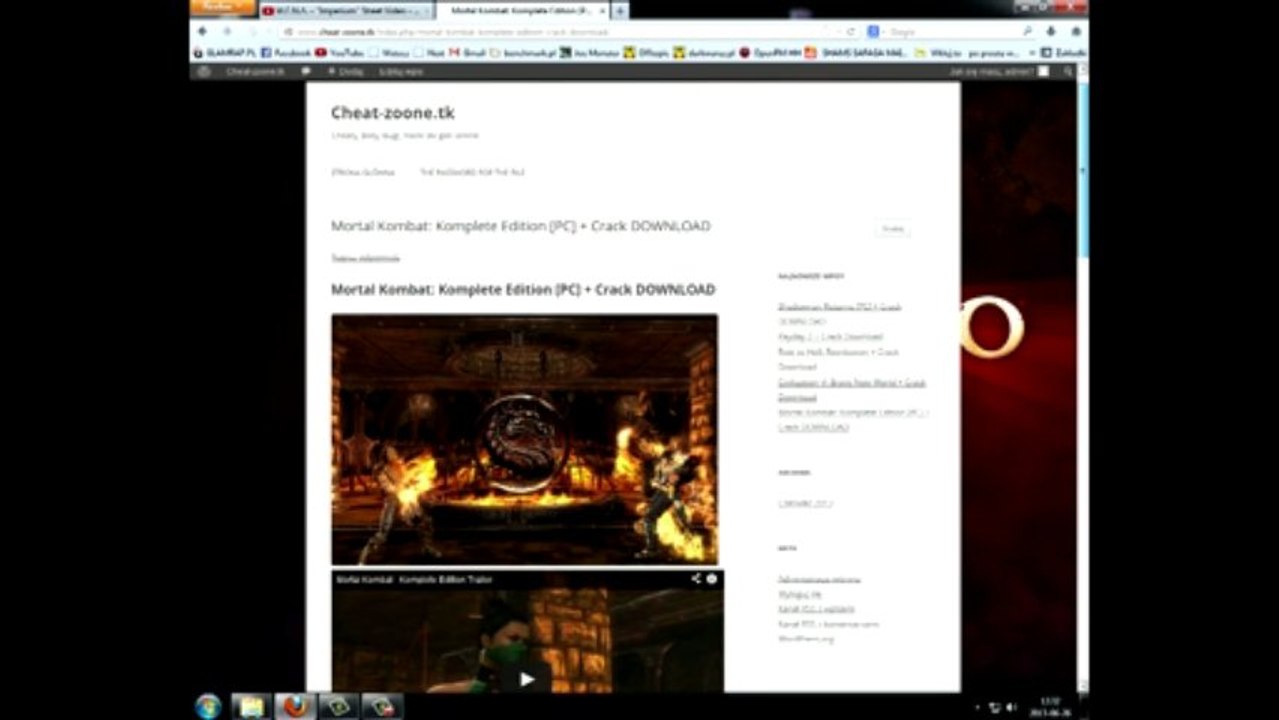Screen dimensions: 1279x720
Task: Close the Mortal Kombat tab
Action: pos(601,11)
